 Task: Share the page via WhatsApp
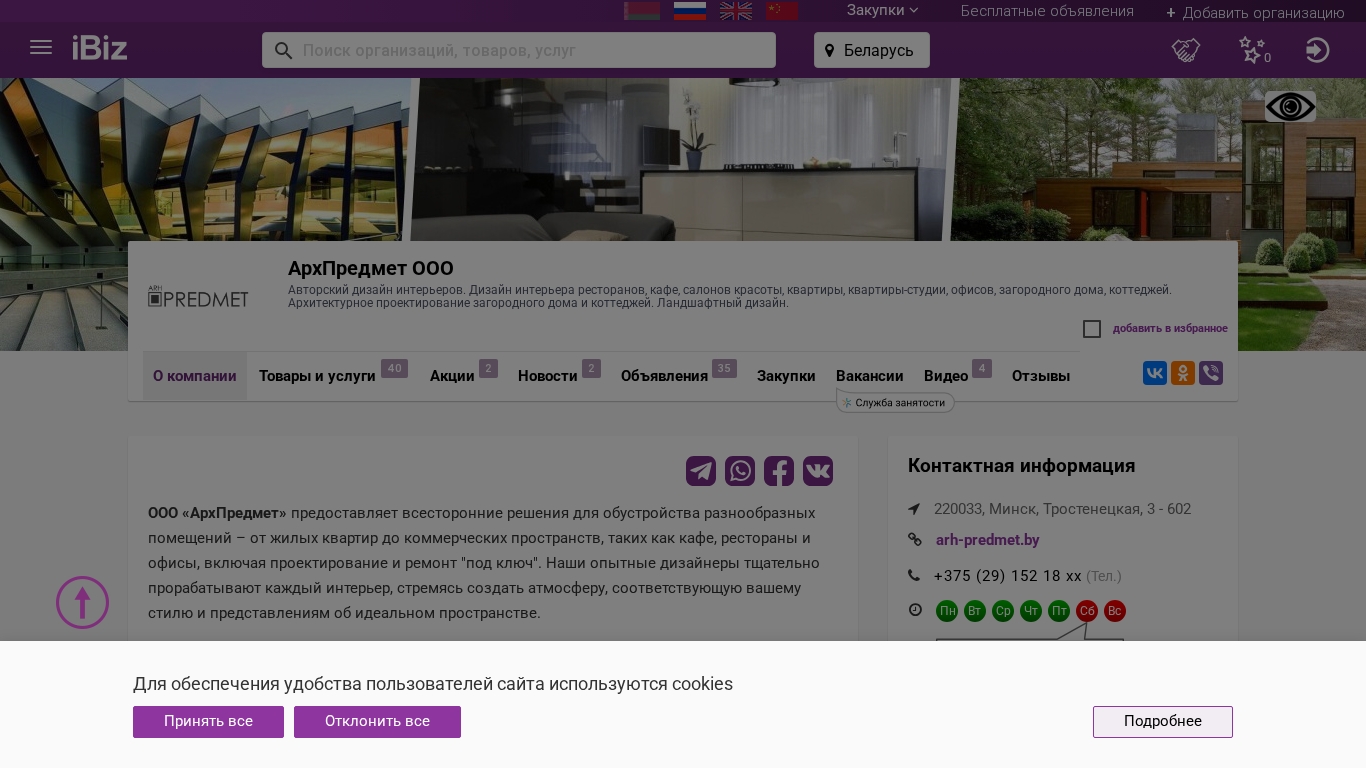(740, 471)
